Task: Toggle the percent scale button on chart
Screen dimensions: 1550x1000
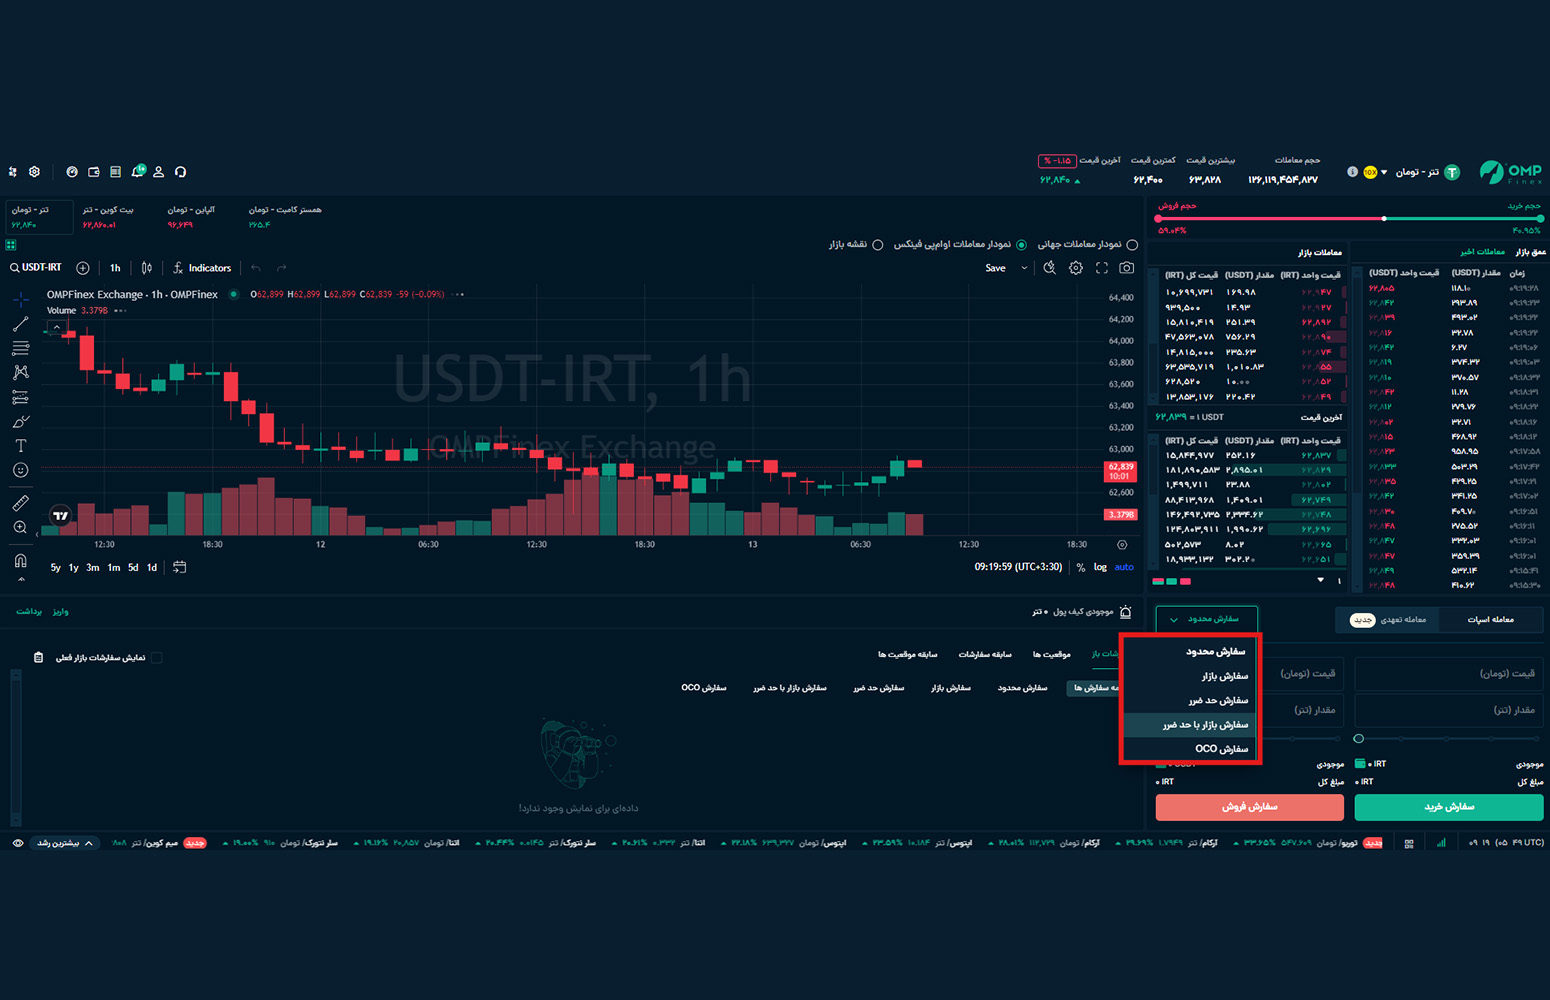Action: [1080, 567]
